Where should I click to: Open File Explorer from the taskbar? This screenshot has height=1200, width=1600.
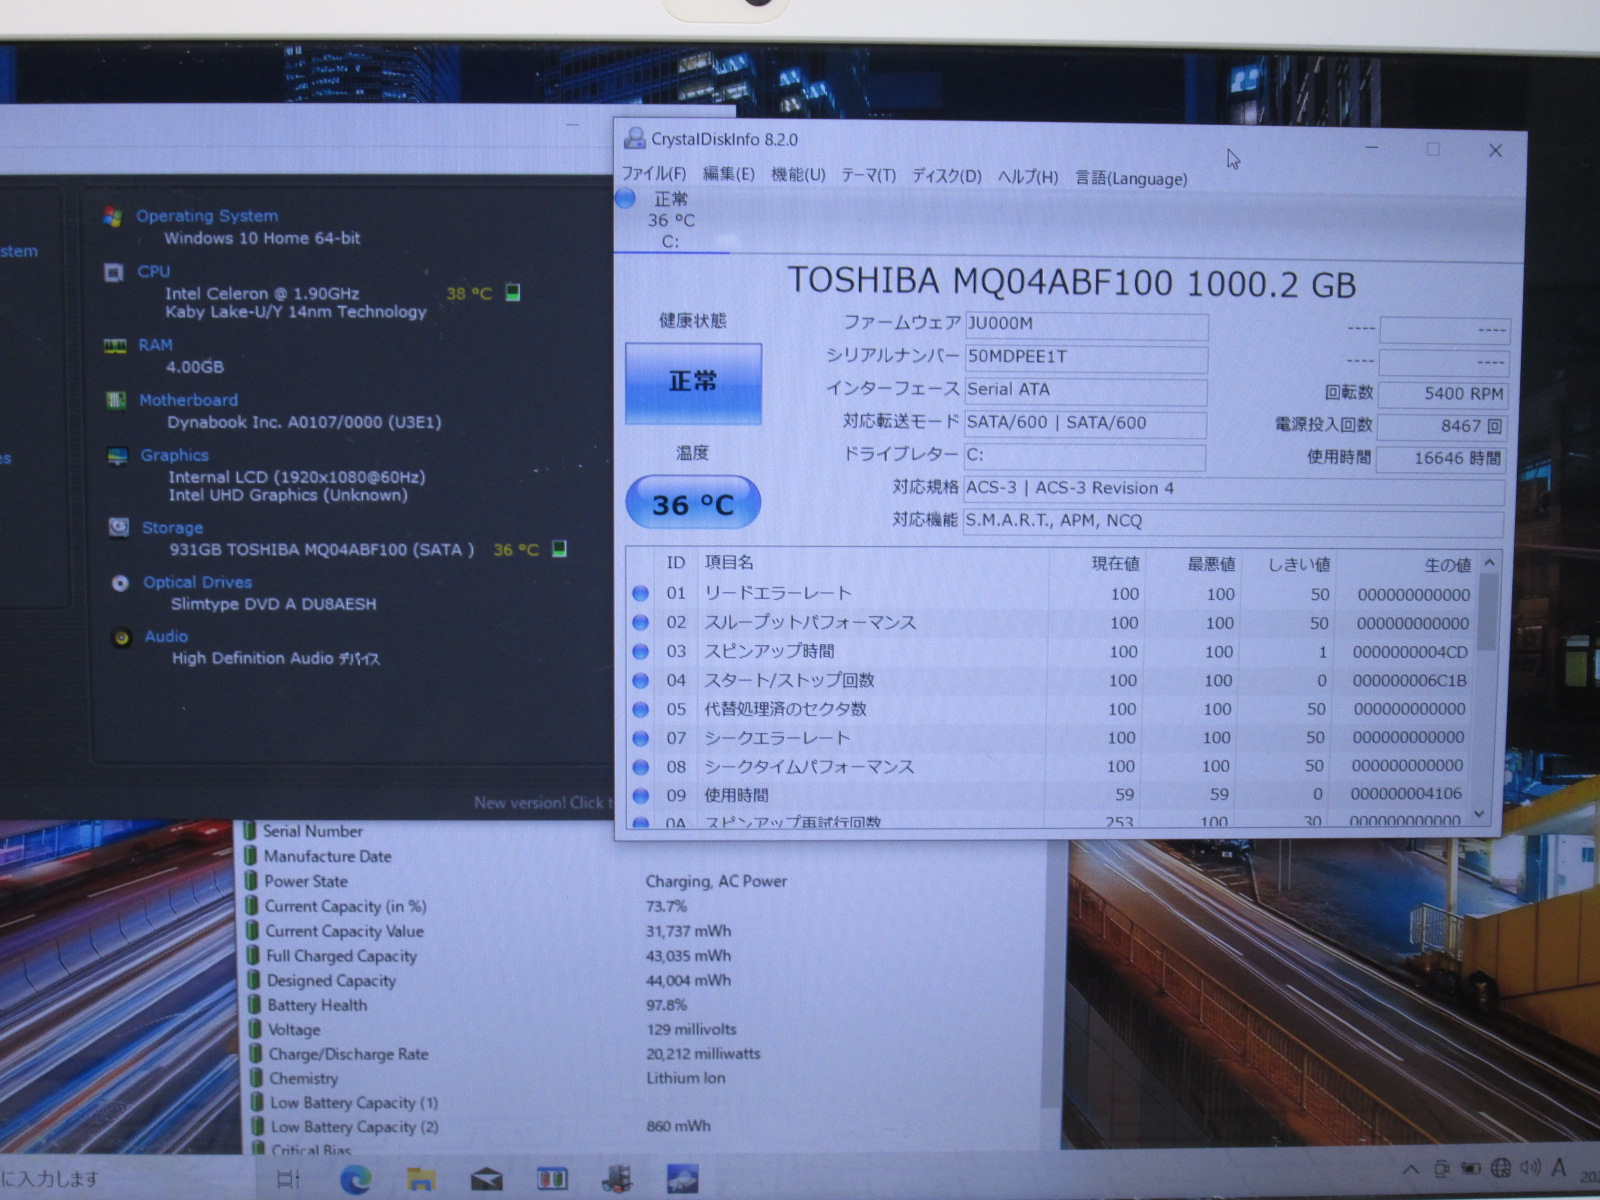(421, 1180)
